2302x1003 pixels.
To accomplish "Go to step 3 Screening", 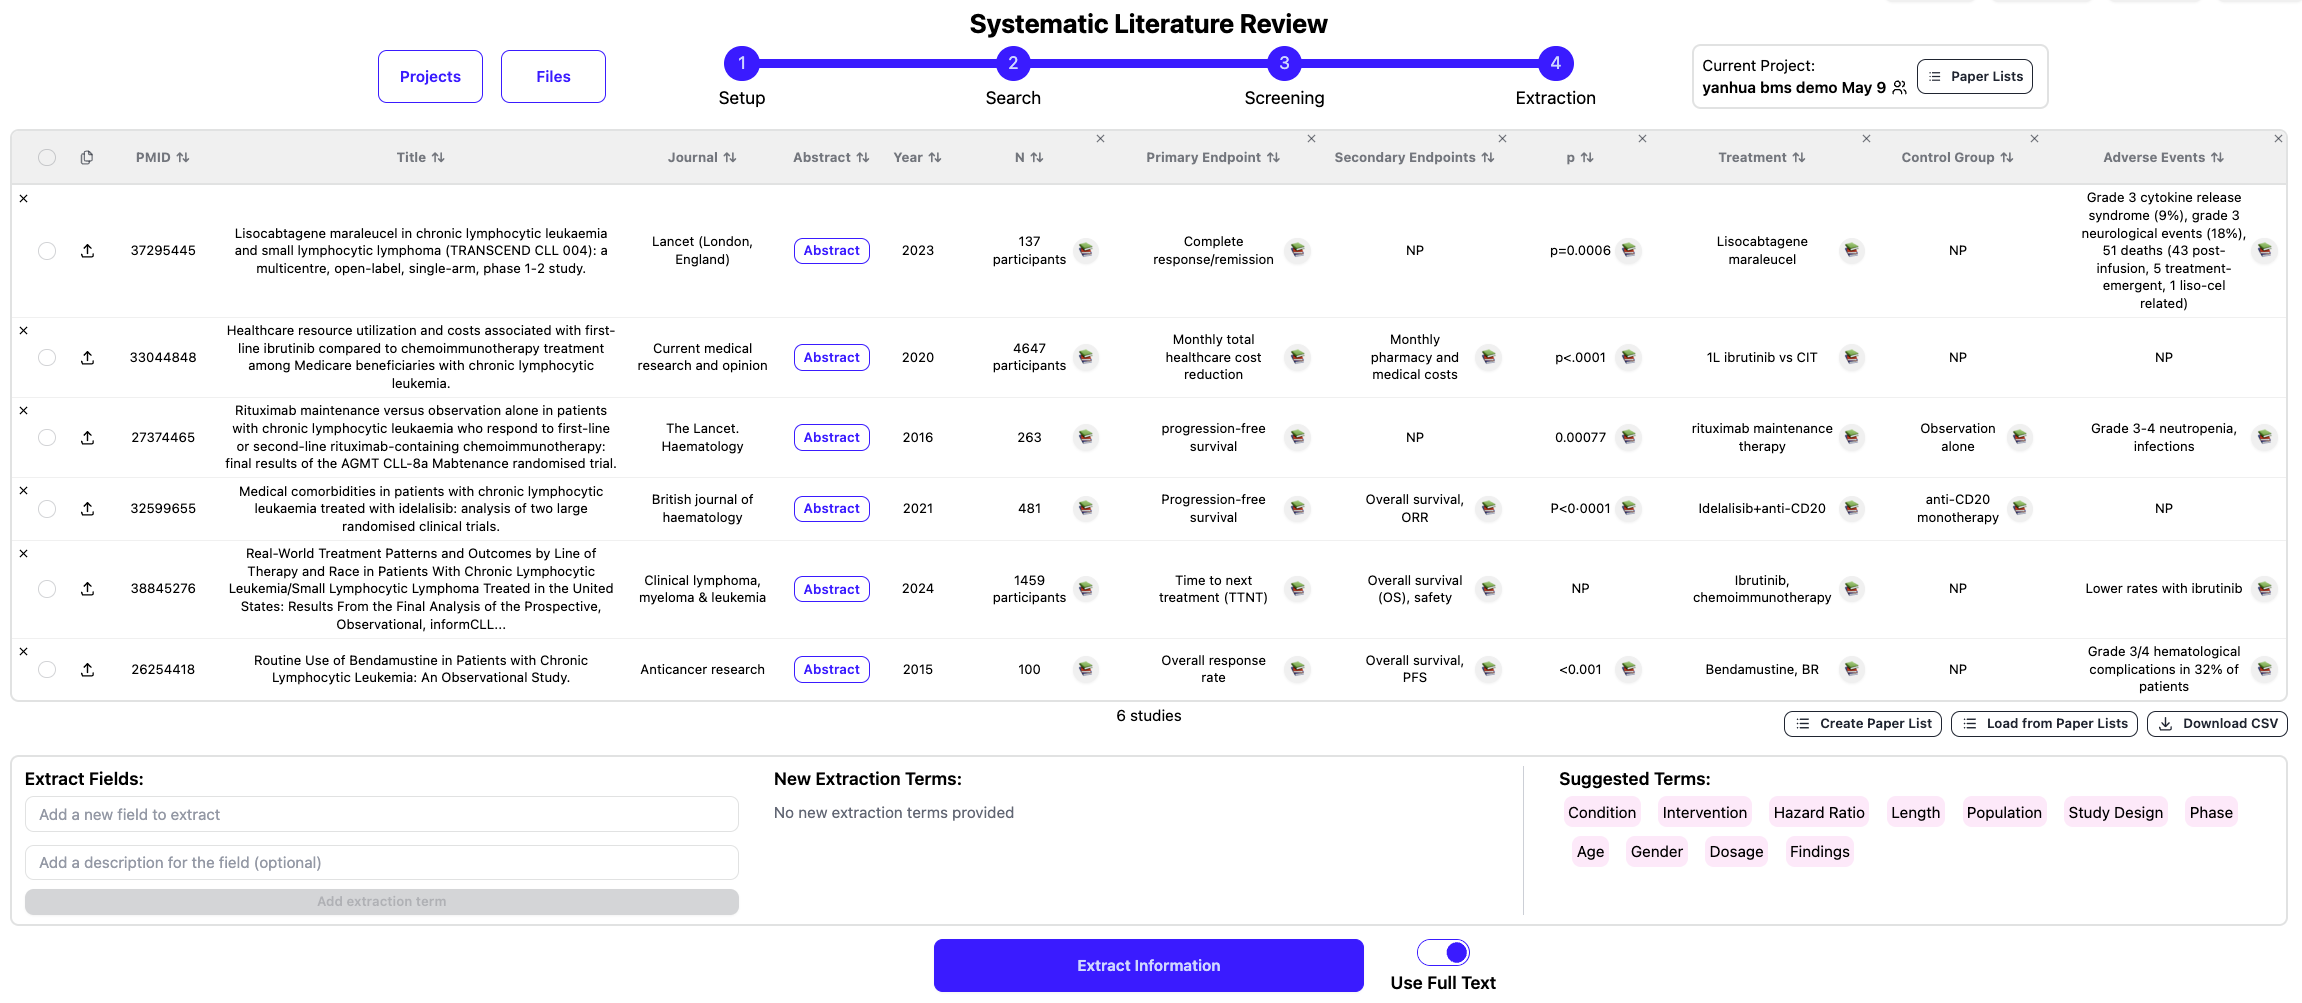I will point(1284,63).
